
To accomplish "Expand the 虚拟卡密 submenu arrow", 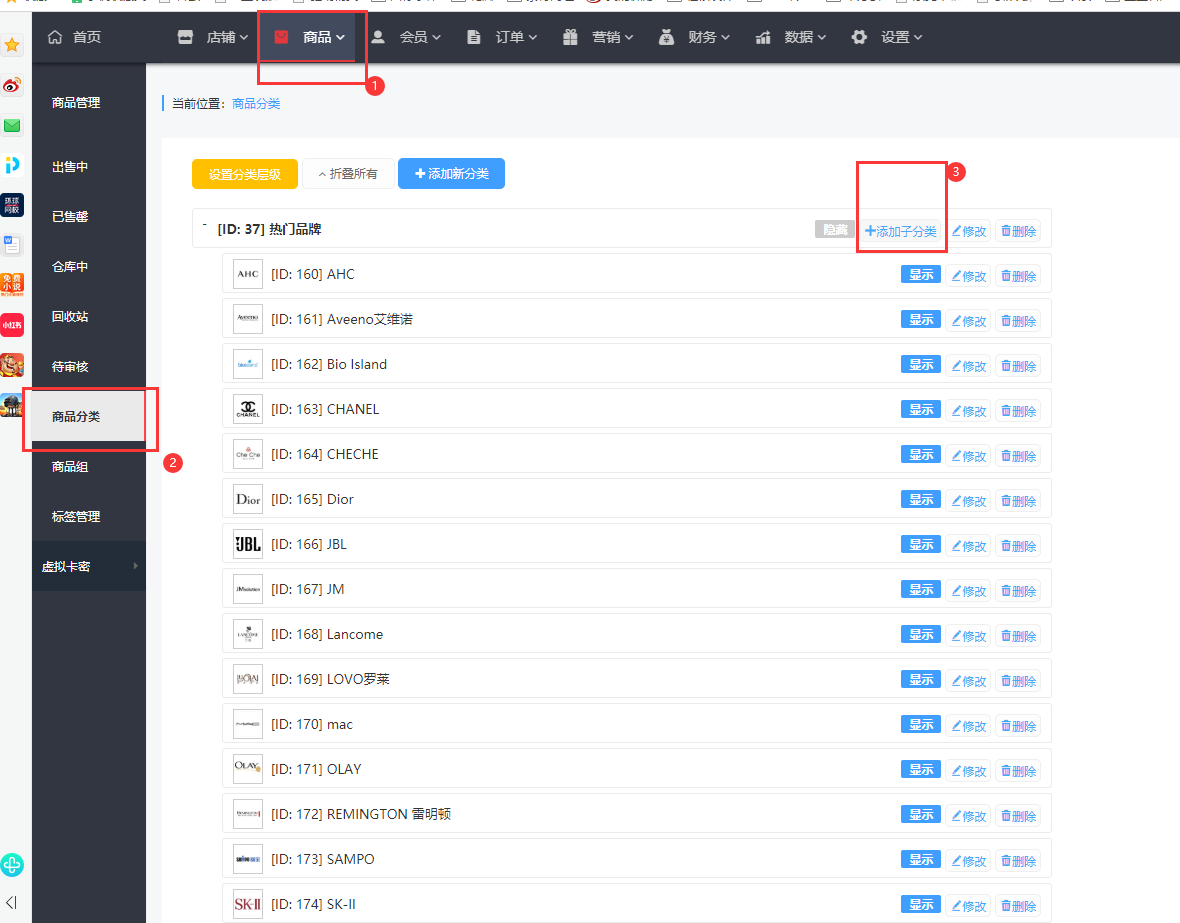I will tap(135, 565).
